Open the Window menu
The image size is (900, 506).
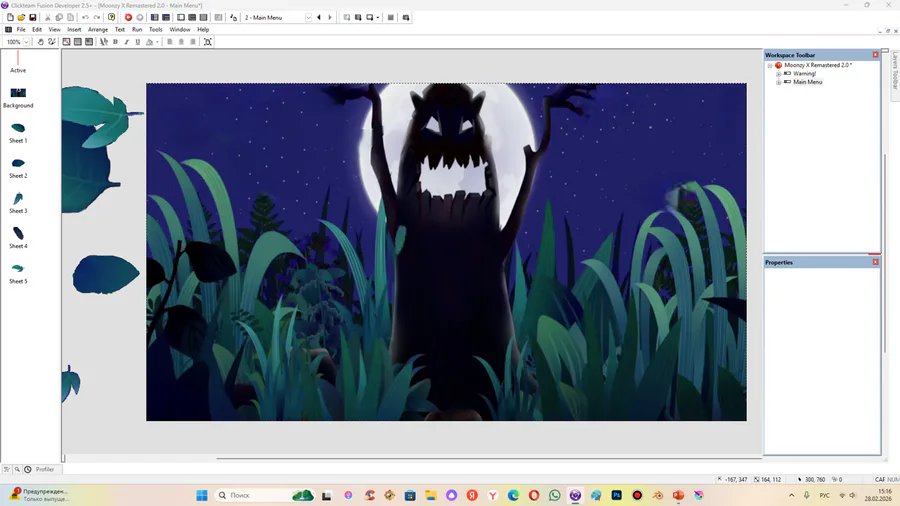pos(180,29)
